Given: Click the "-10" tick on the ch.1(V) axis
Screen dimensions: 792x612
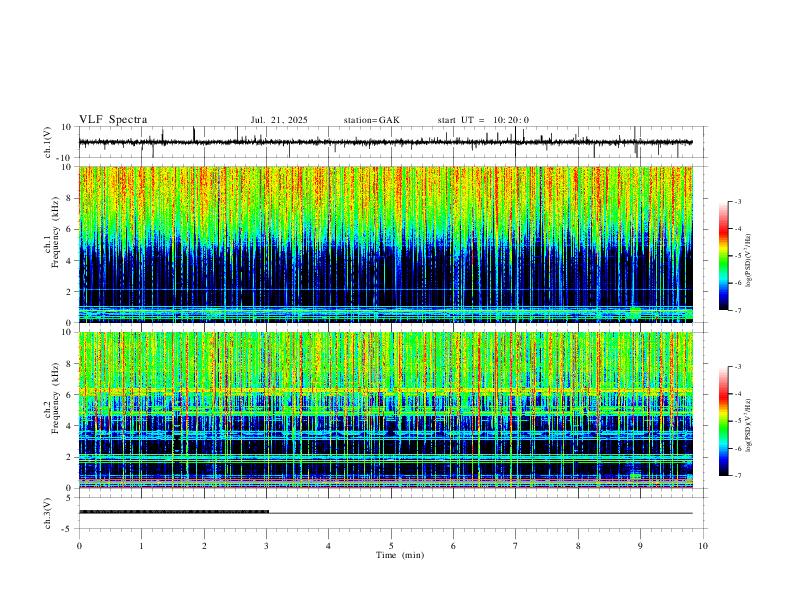Looking at the screenshot, I should tap(64, 158).
